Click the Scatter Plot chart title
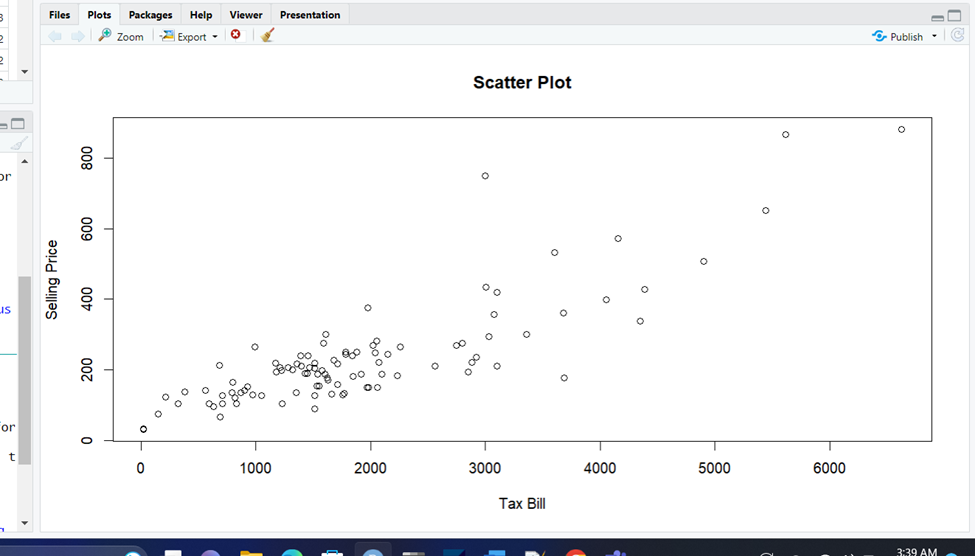 pos(522,83)
